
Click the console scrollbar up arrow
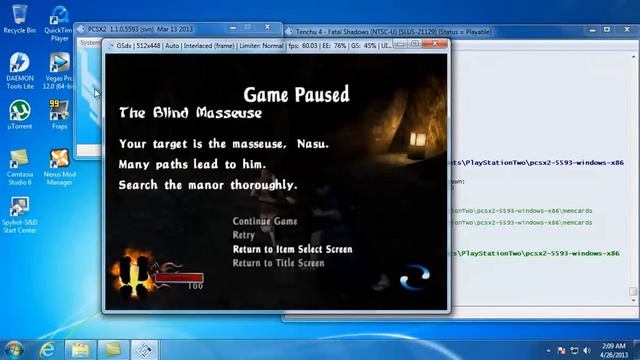tap(633, 56)
